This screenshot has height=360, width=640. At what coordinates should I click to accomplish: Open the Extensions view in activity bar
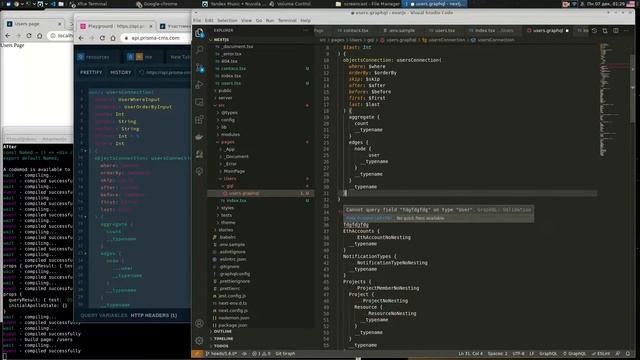(199, 120)
